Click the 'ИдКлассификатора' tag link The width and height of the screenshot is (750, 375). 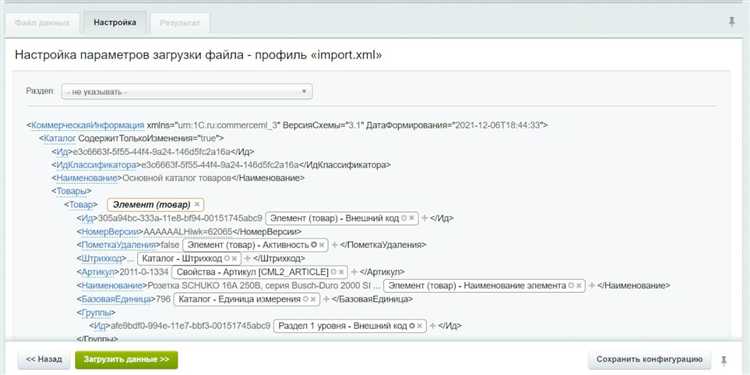96,165
